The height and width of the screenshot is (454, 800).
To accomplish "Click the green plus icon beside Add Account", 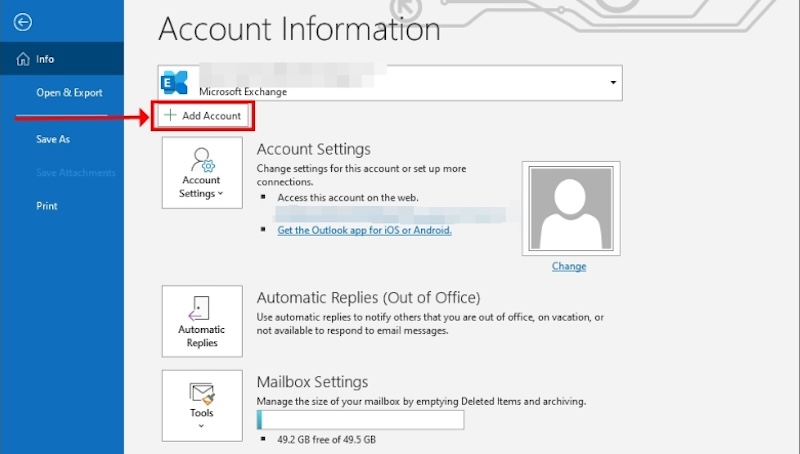I will click(x=170, y=115).
